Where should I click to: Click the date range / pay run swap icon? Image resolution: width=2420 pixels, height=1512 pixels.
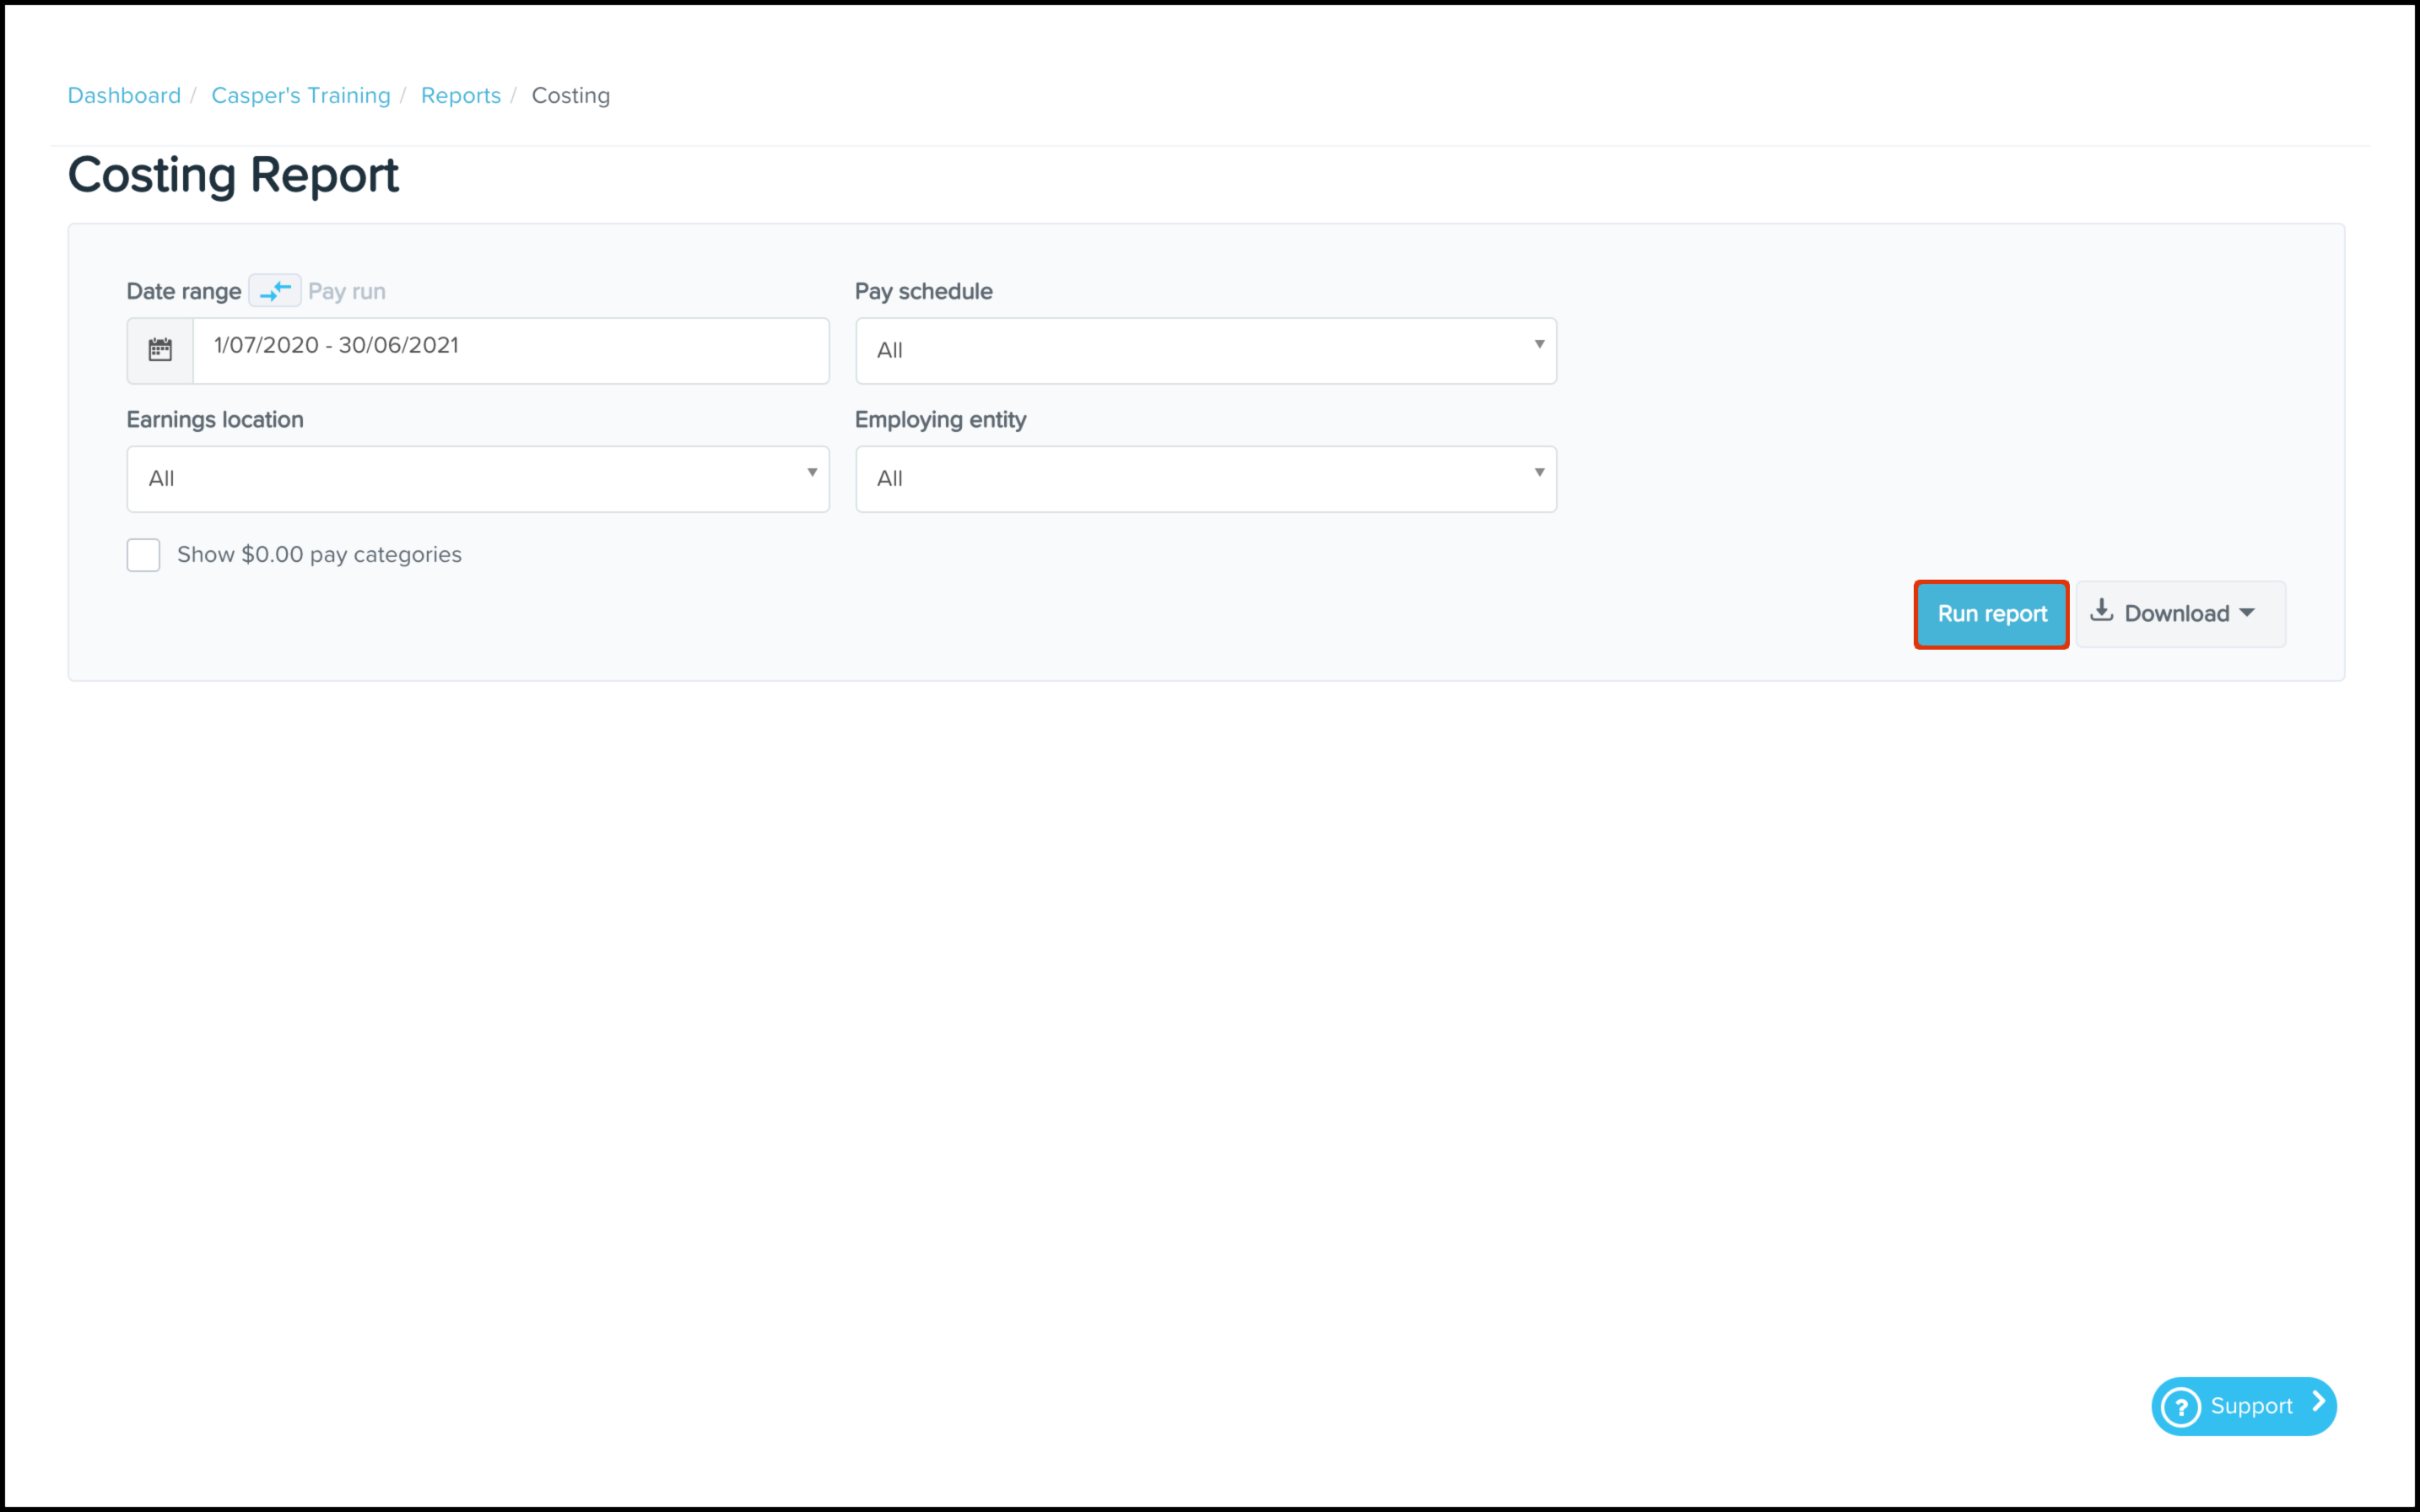tap(275, 291)
